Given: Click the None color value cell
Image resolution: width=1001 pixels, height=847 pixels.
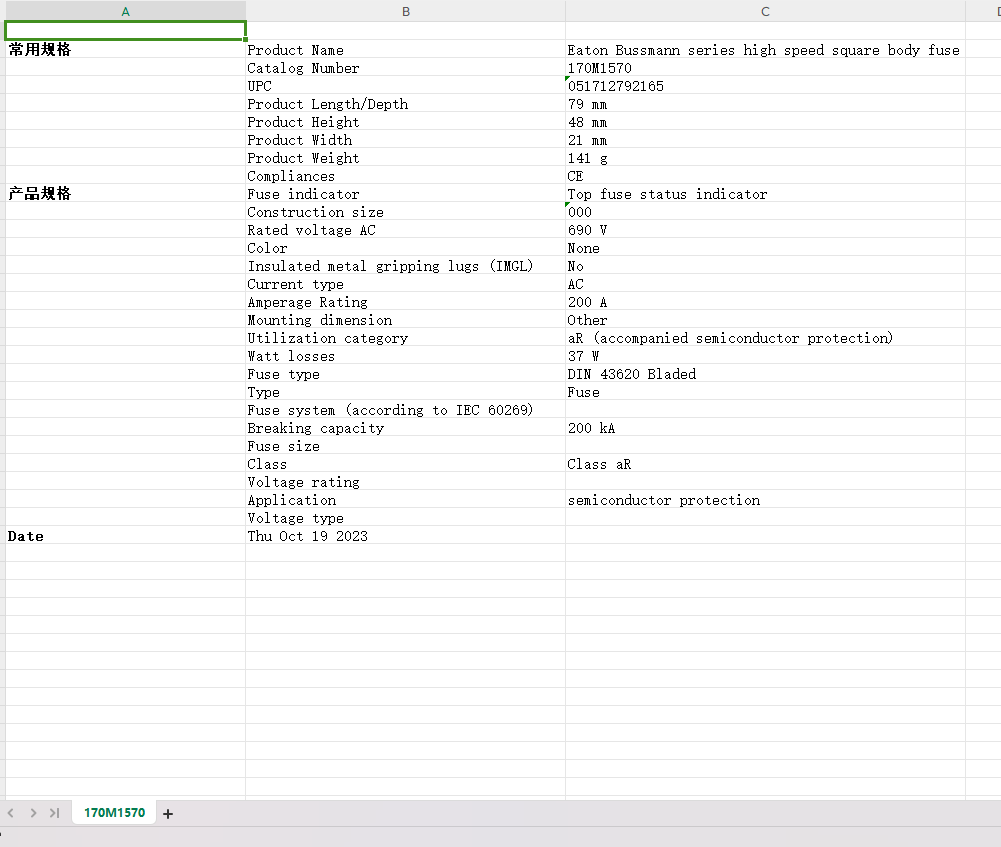Looking at the screenshot, I should 765,248.
